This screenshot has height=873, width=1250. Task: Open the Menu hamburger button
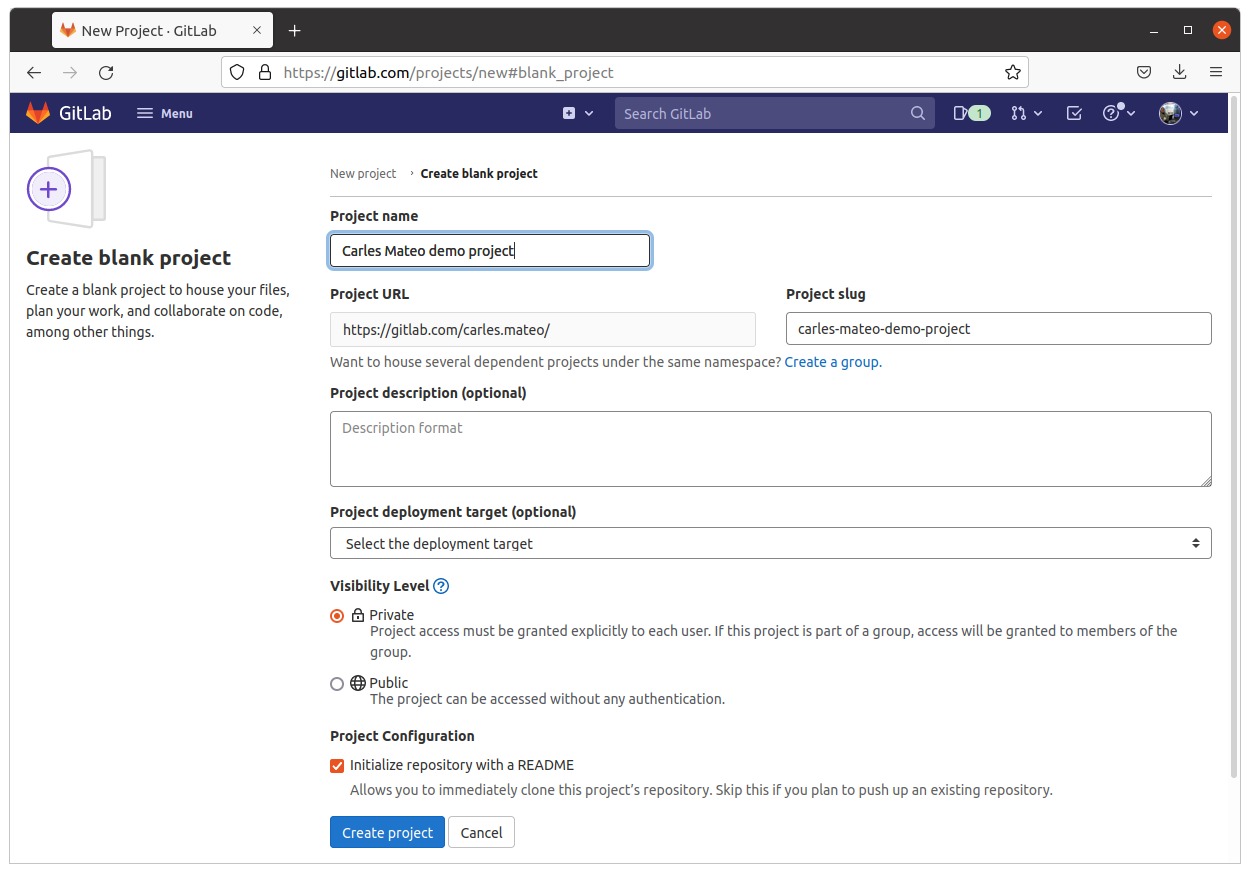click(165, 113)
